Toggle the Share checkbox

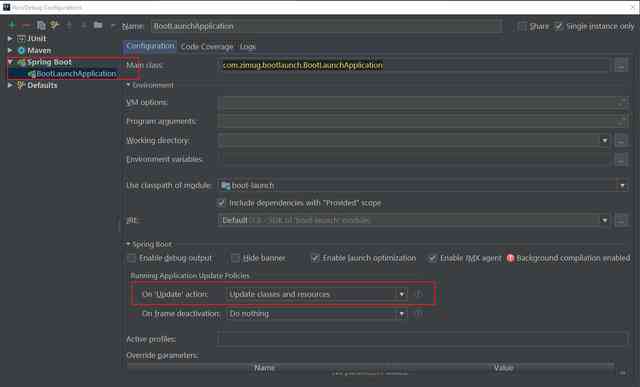522,27
